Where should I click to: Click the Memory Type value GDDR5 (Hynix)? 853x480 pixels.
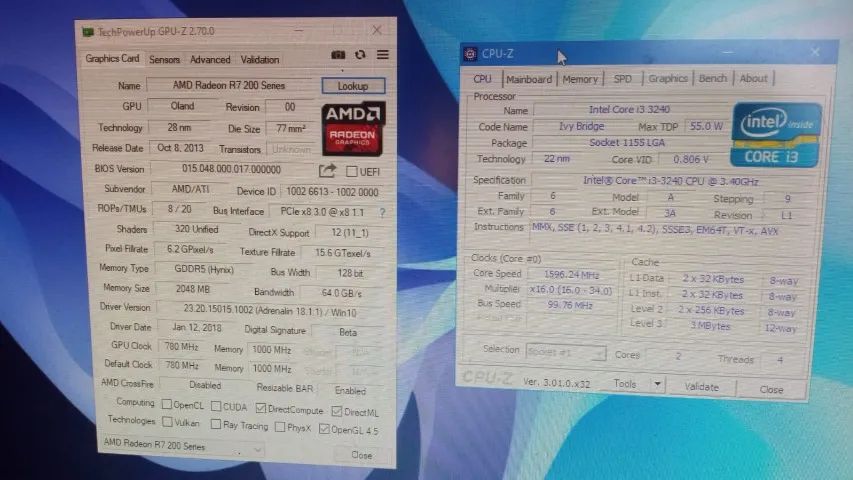click(x=204, y=269)
